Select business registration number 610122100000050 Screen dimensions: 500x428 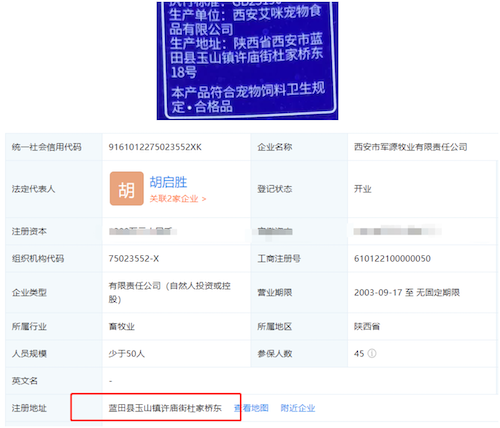(x=392, y=259)
